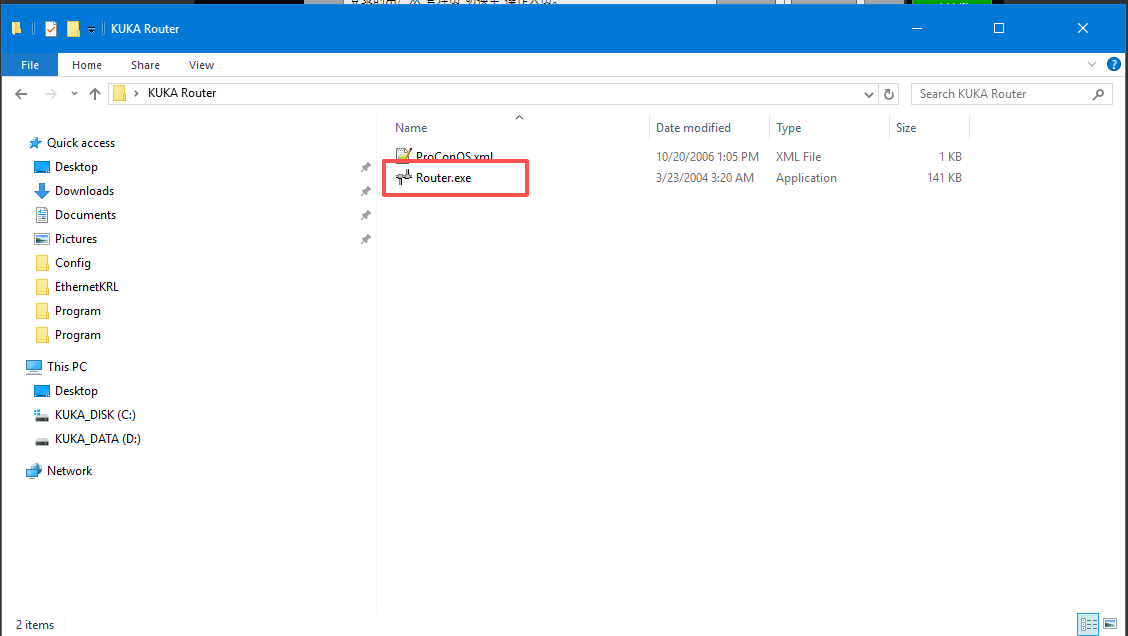
Task: Open the recent locations dropdown
Action: coord(74,94)
